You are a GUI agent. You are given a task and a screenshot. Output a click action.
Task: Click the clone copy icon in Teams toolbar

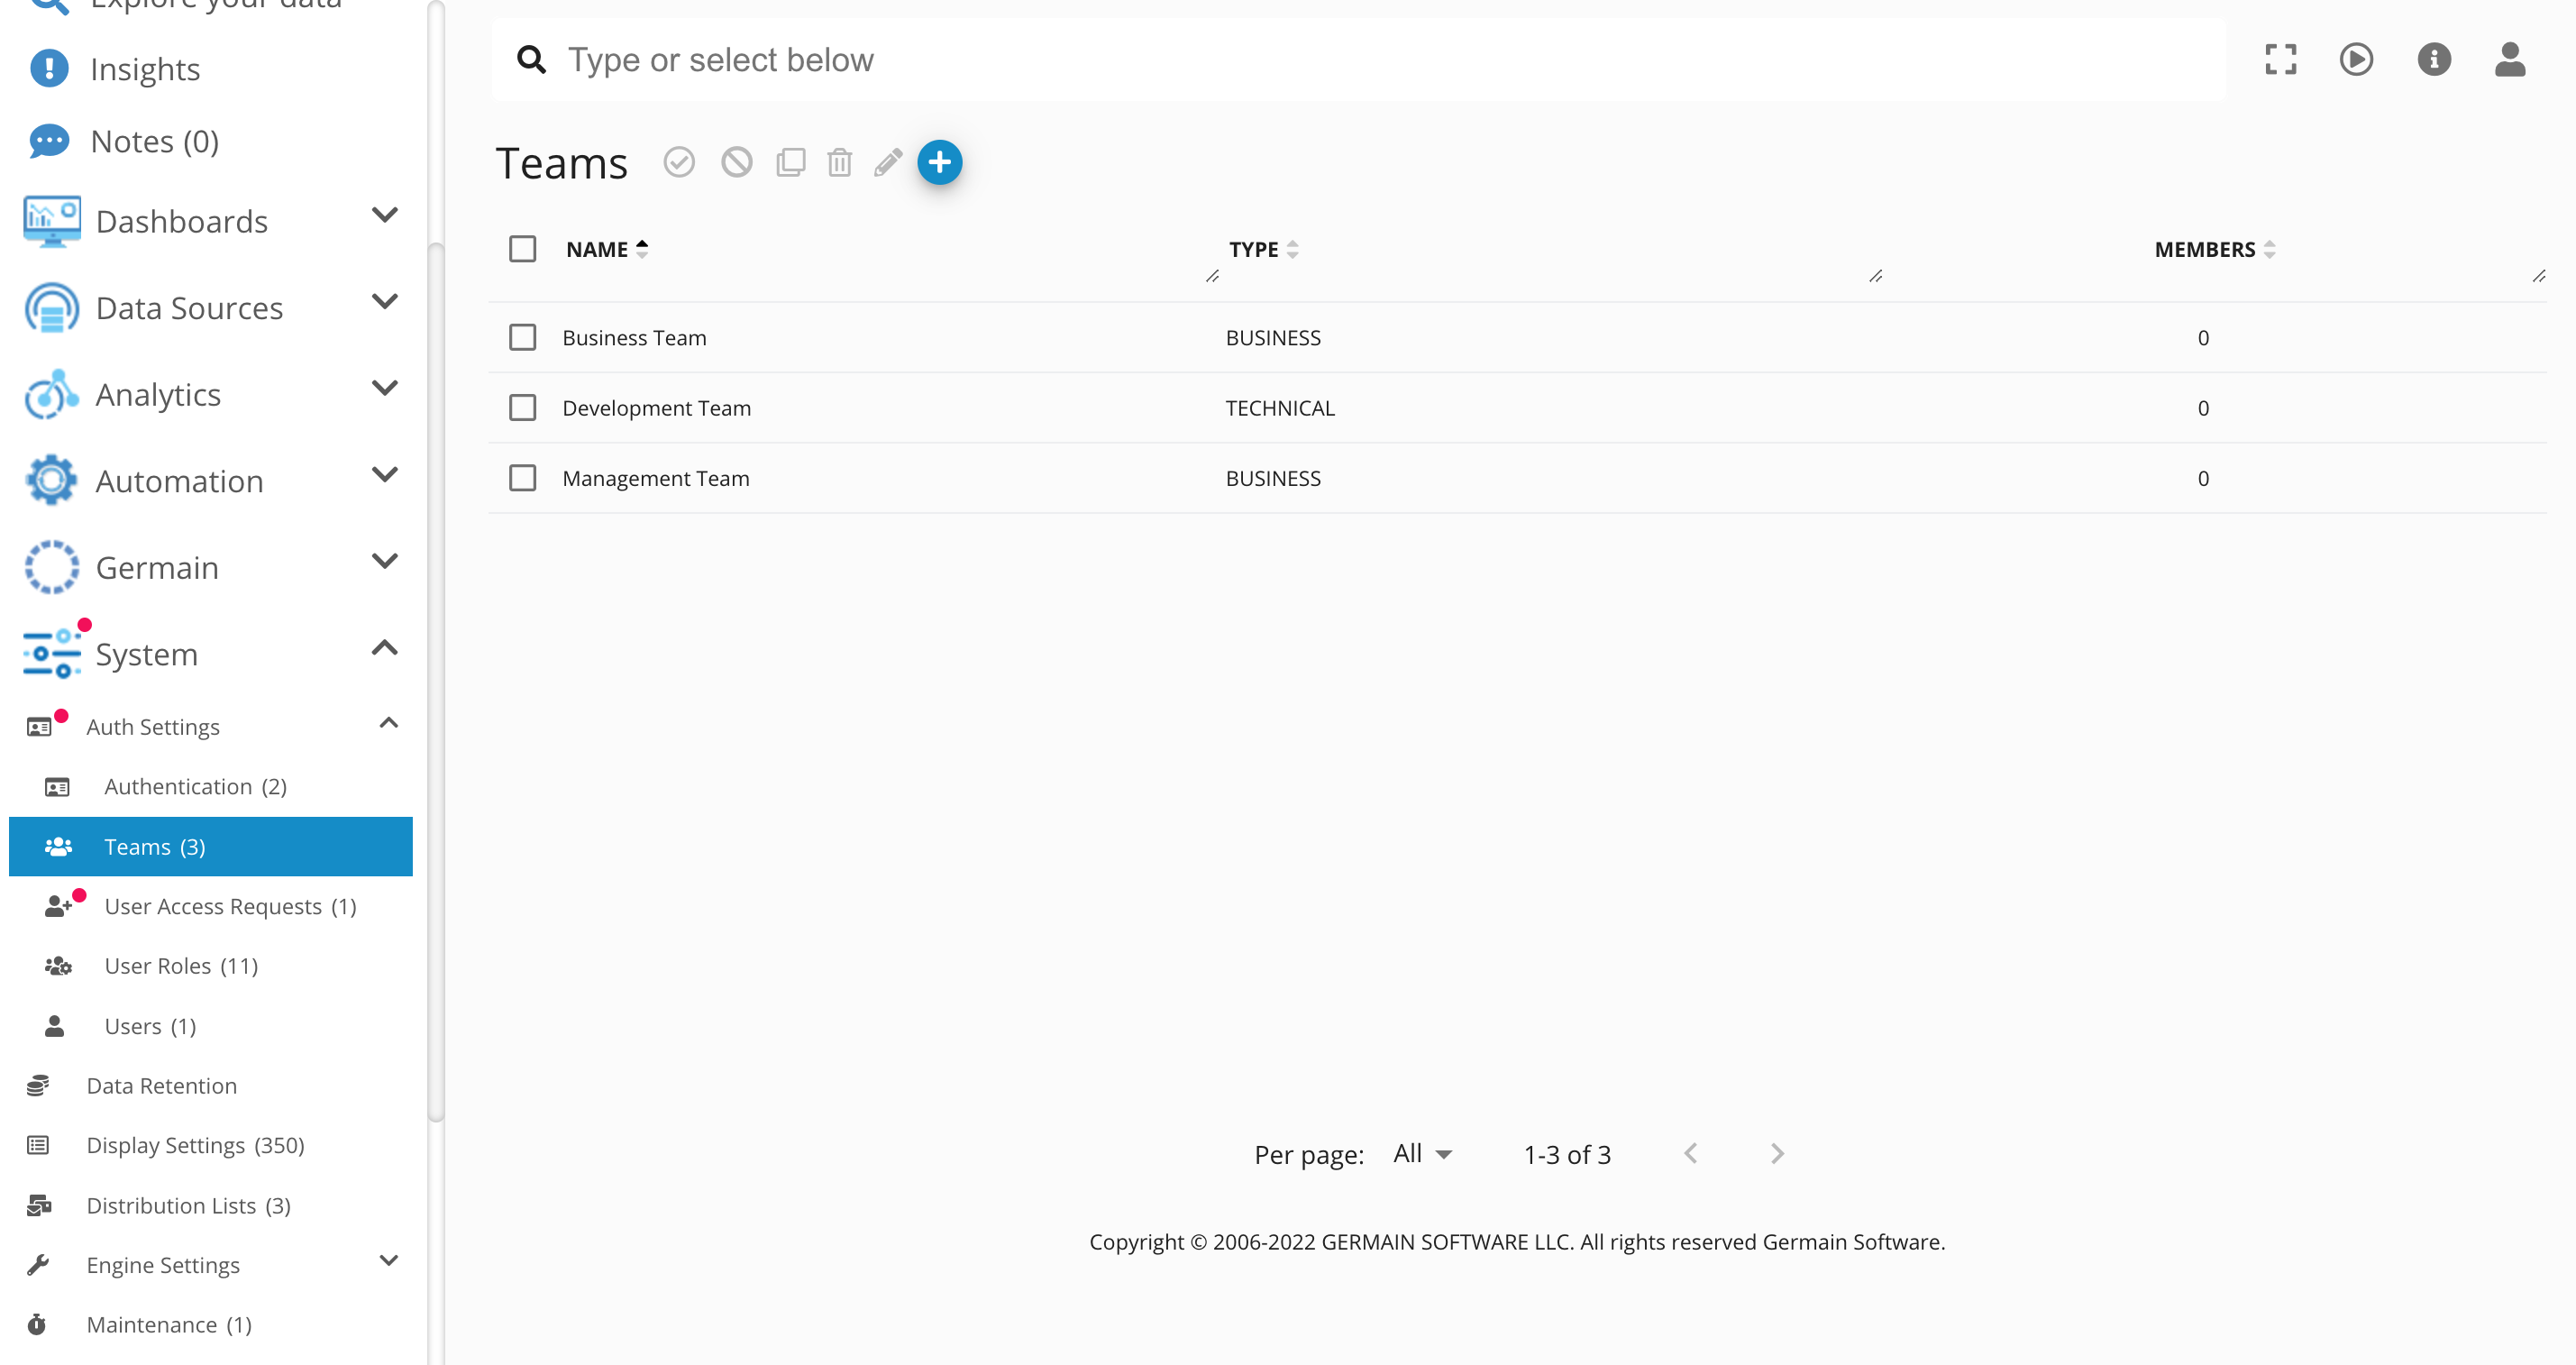[x=790, y=162]
